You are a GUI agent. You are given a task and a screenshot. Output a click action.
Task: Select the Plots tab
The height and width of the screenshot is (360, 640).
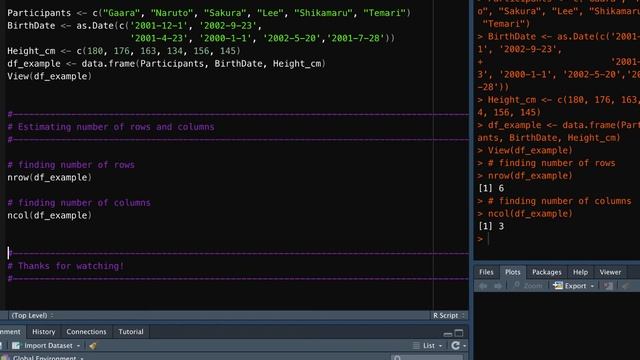pos(513,272)
